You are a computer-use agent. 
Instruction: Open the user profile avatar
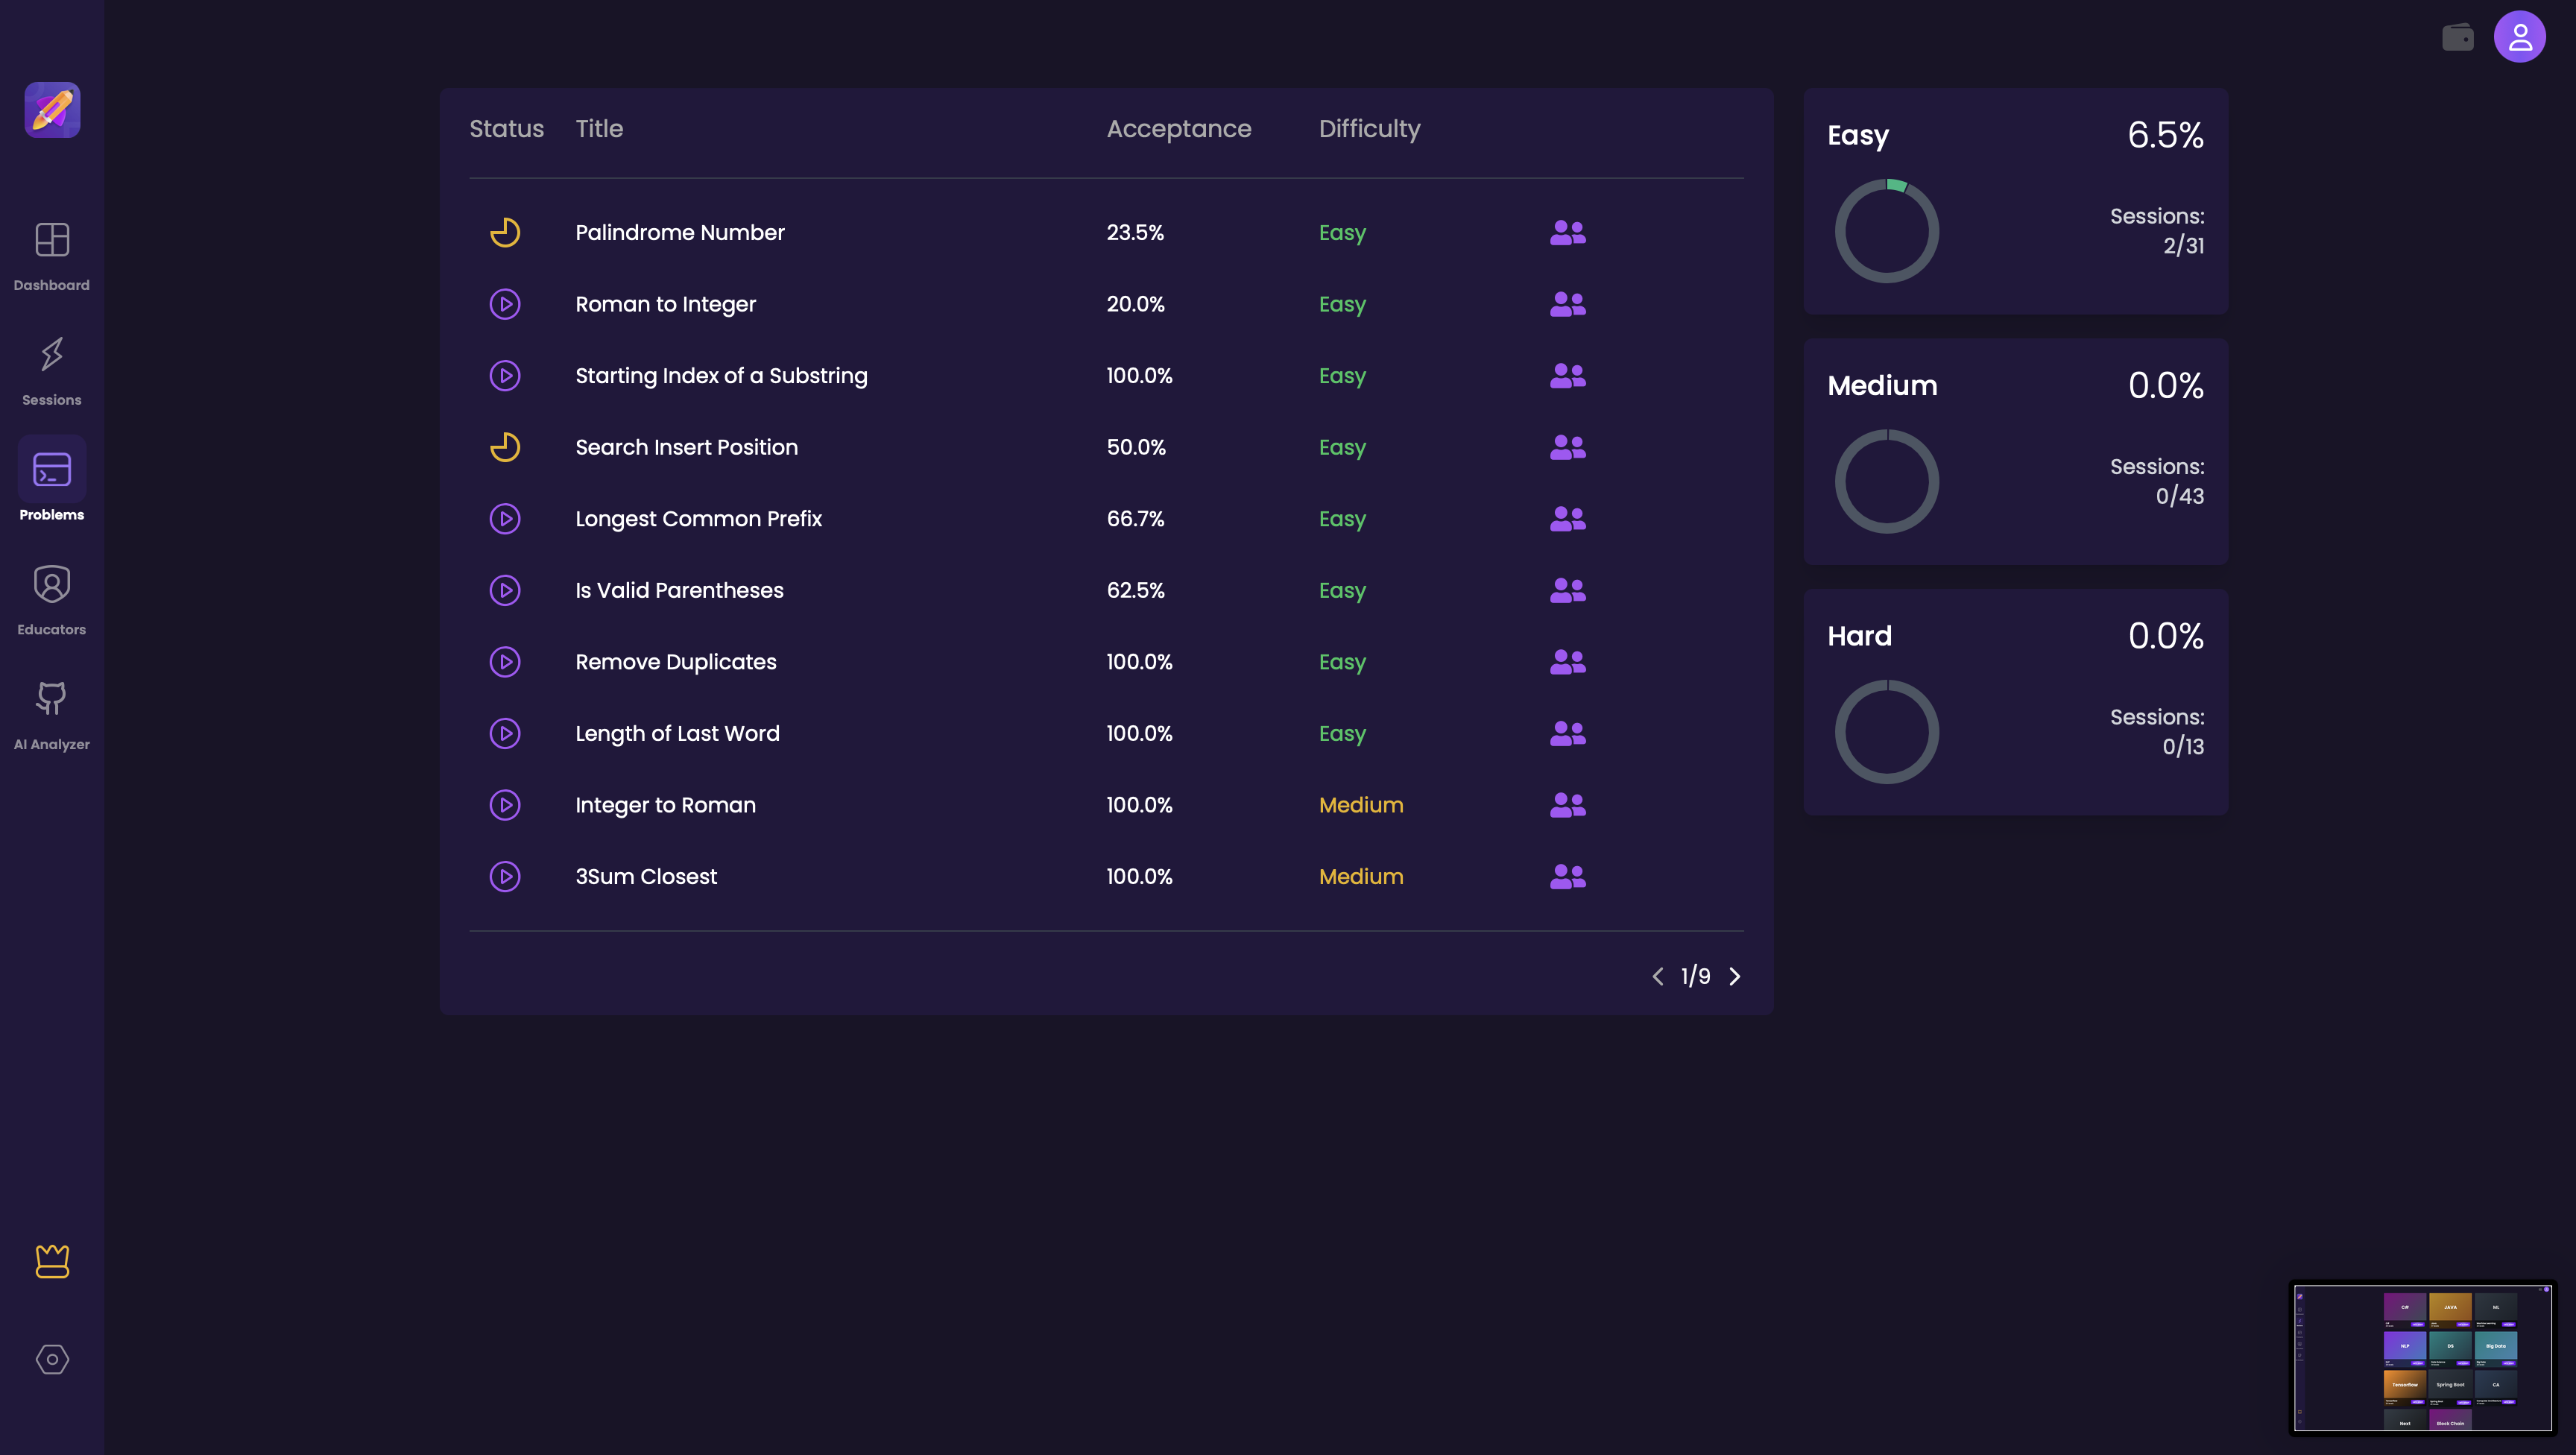click(2519, 37)
